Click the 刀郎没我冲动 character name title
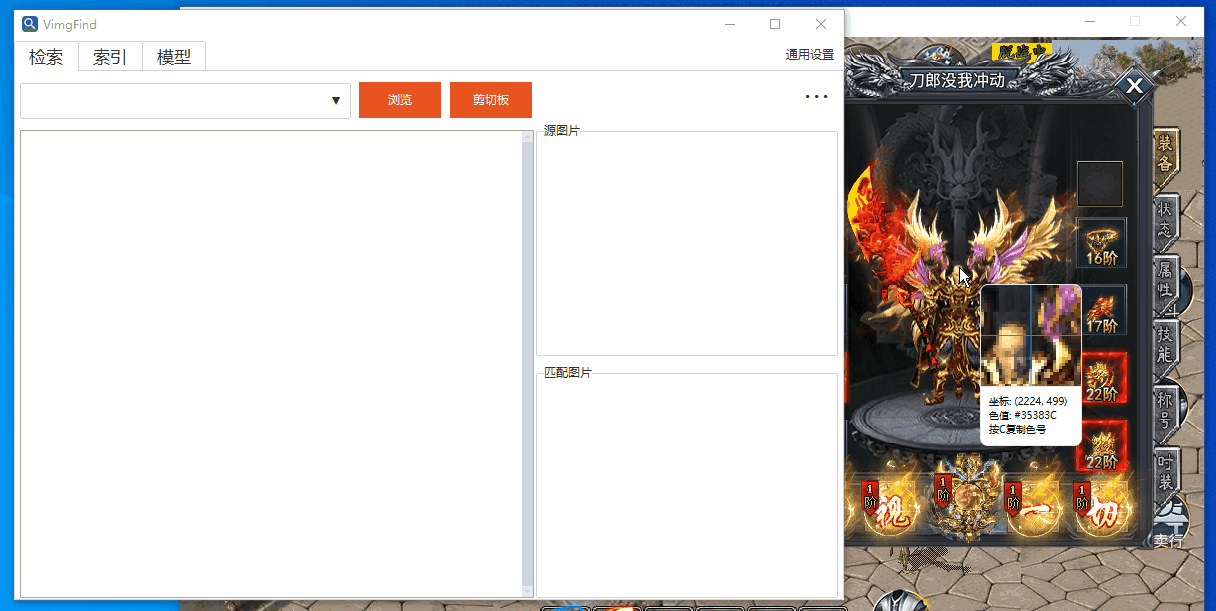The width and height of the screenshot is (1216, 611). tap(956, 80)
